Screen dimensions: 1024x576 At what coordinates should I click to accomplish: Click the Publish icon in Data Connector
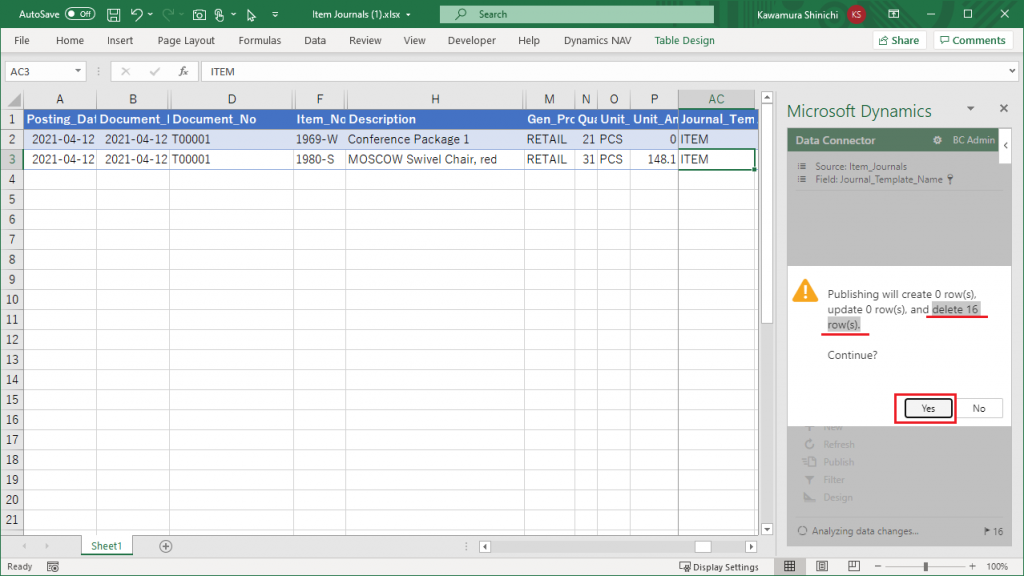coord(810,462)
